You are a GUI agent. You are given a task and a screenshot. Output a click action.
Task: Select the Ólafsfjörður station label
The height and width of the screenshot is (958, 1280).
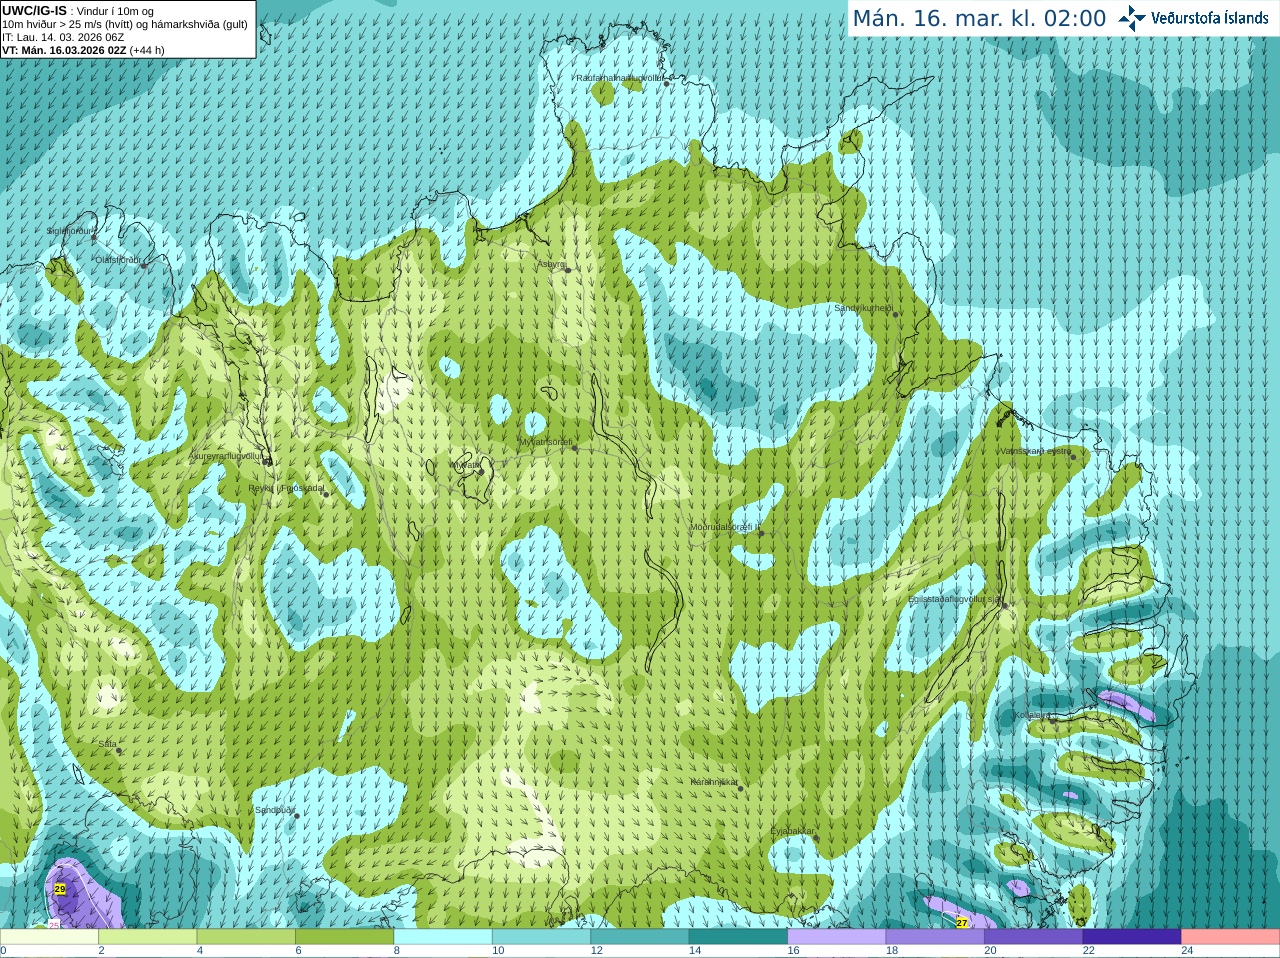click(118, 260)
